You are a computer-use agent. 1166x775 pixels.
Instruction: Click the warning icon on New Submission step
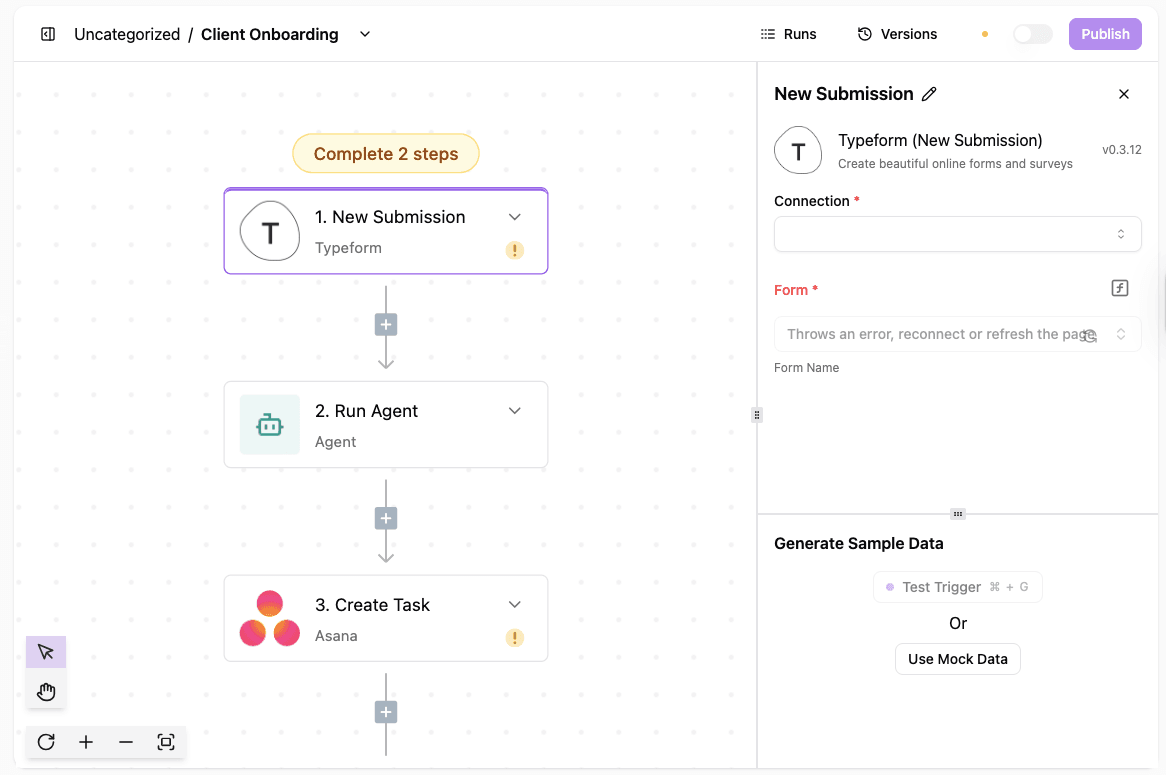[514, 250]
